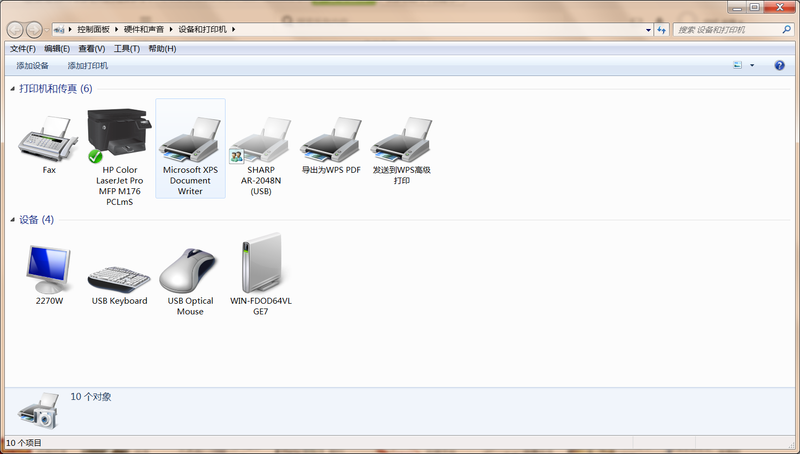
Task: Click the refresh address bar button
Action: [x=661, y=30]
